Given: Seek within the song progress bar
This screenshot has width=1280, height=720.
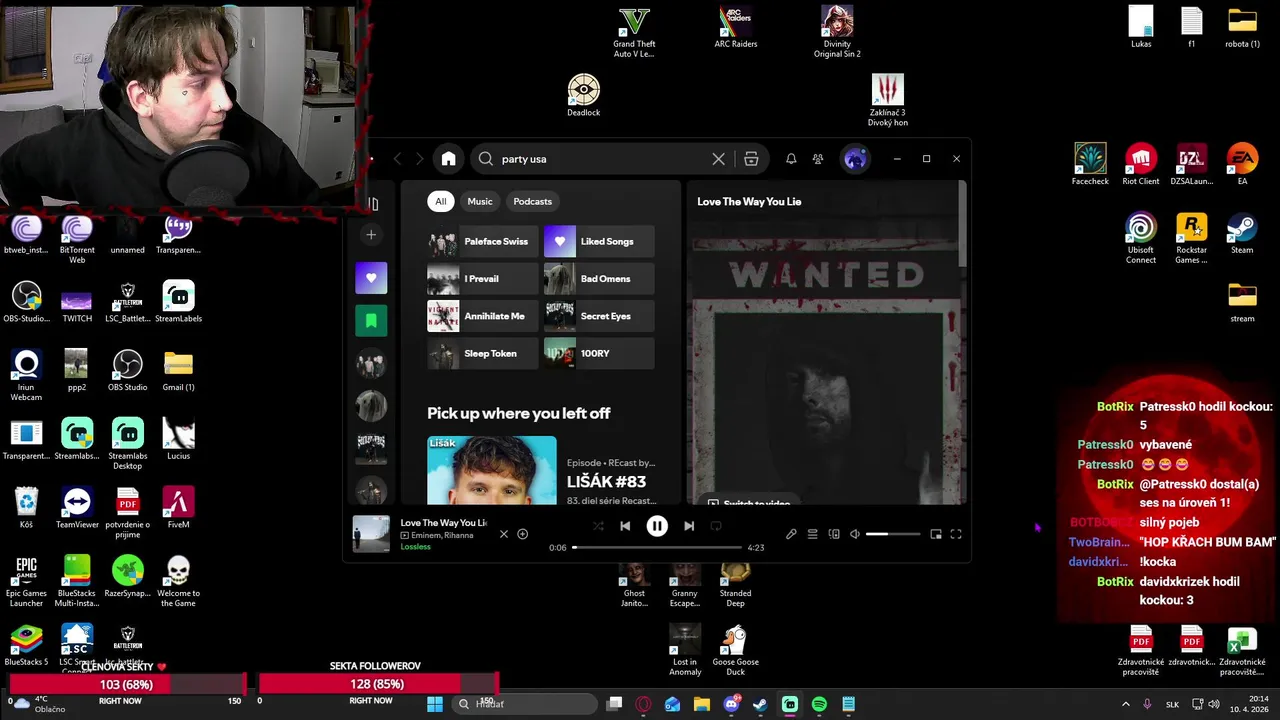Looking at the screenshot, I should point(657,547).
